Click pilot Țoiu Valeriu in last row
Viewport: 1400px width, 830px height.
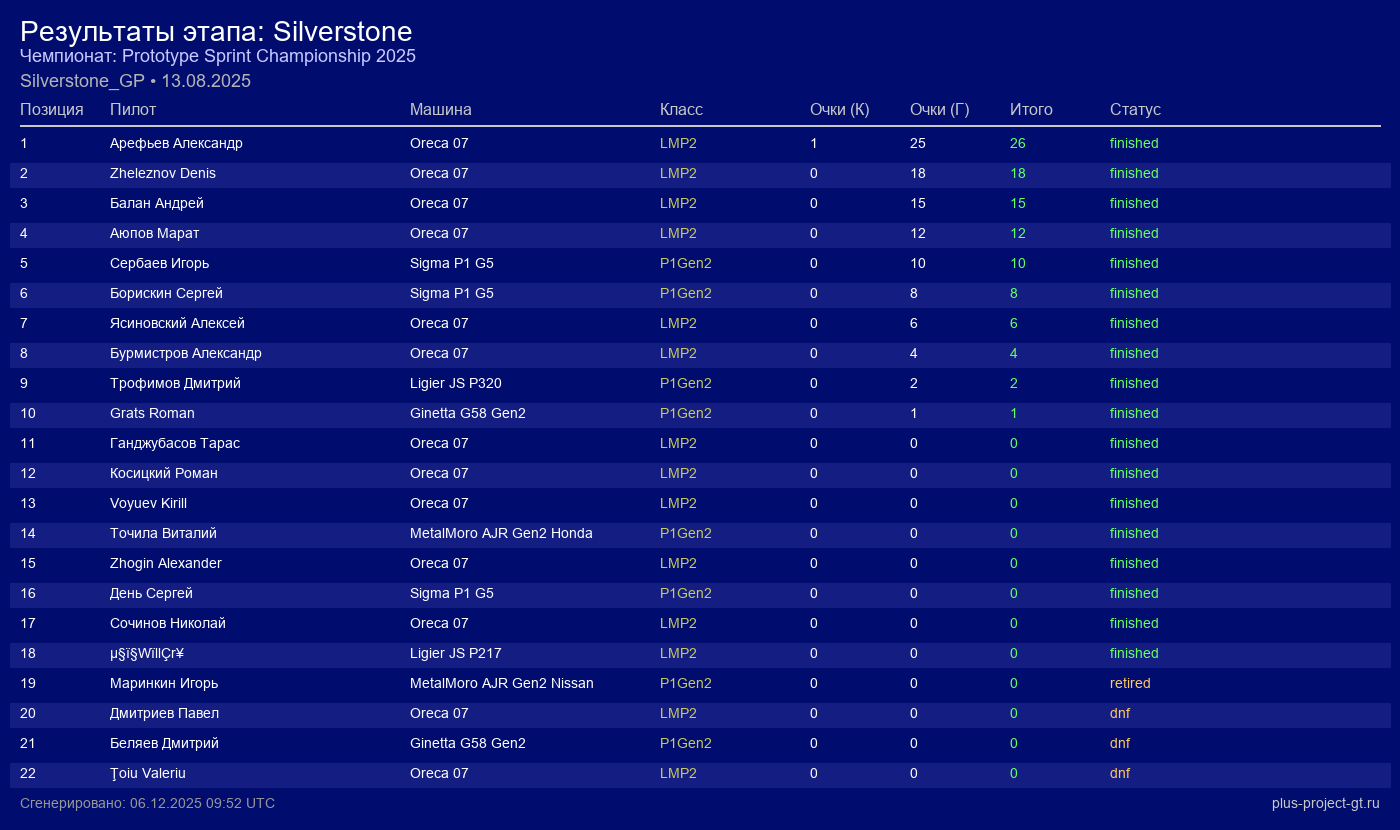[x=148, y=773]
